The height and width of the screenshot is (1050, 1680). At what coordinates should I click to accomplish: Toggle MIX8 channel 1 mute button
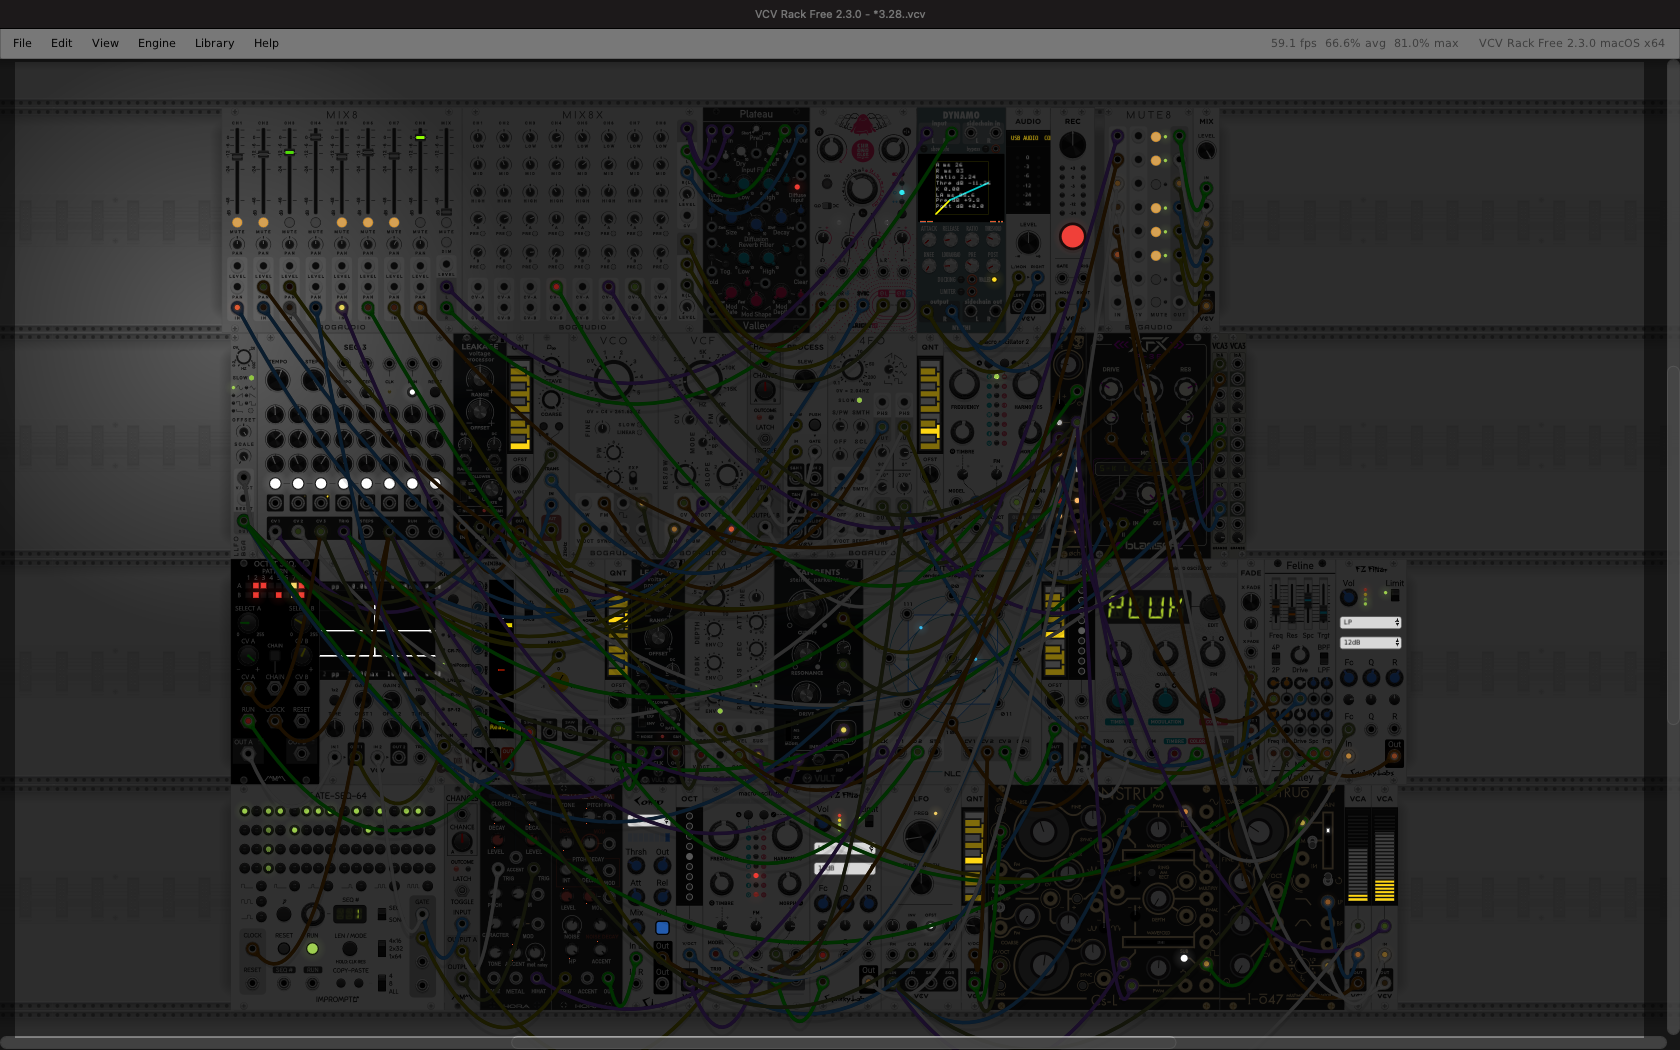click(237, 222)
